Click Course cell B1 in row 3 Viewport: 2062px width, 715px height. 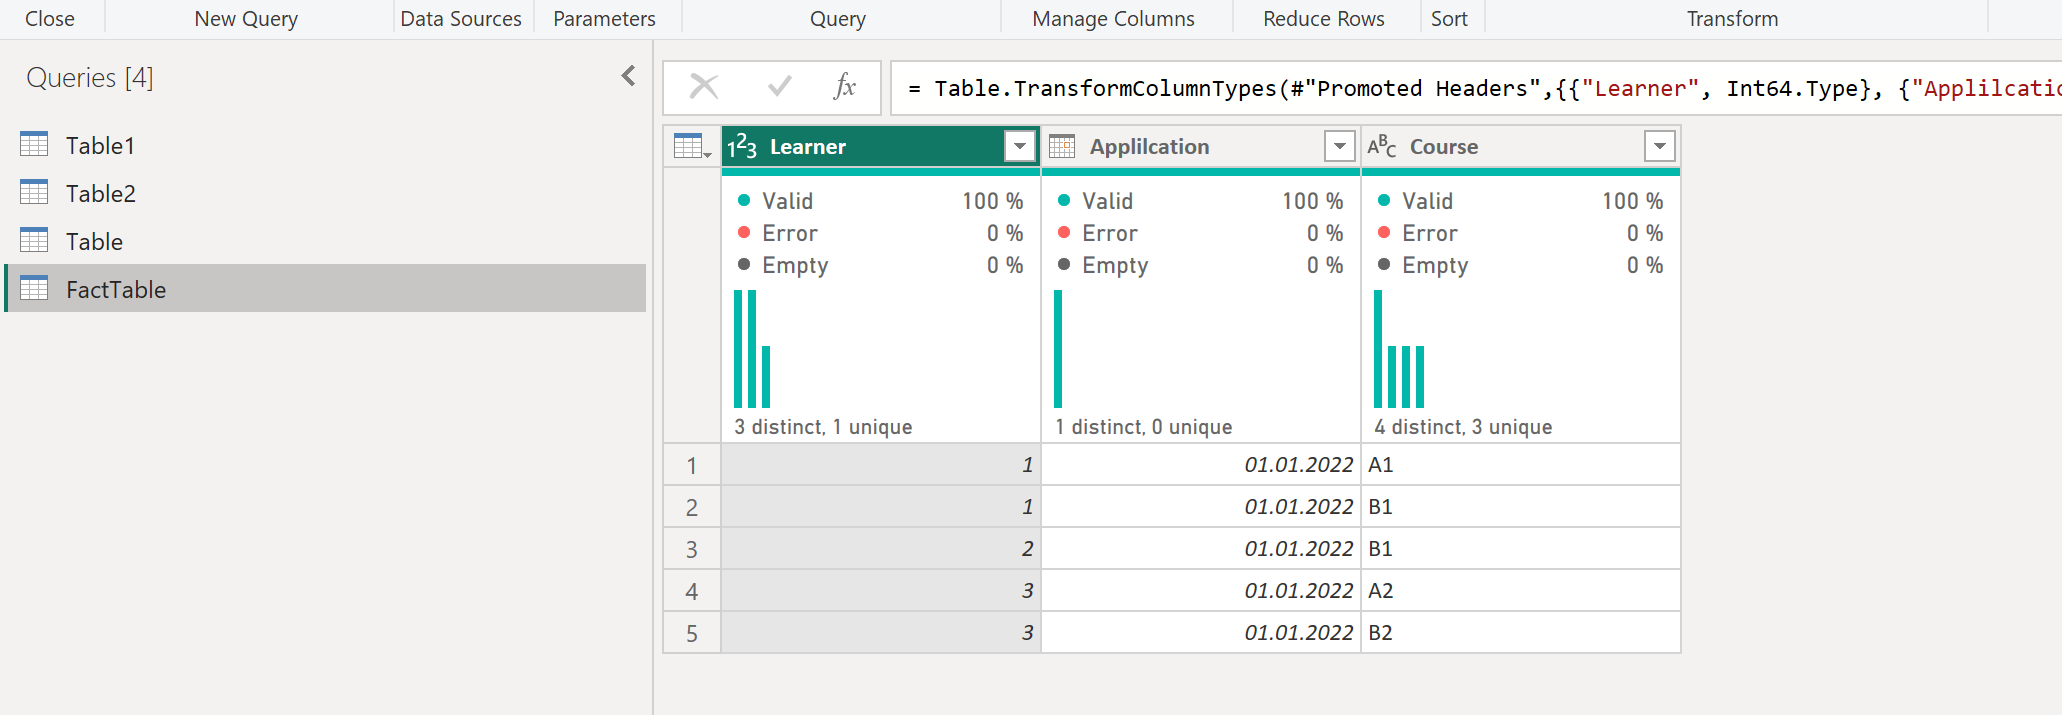tap(1520, 549)
